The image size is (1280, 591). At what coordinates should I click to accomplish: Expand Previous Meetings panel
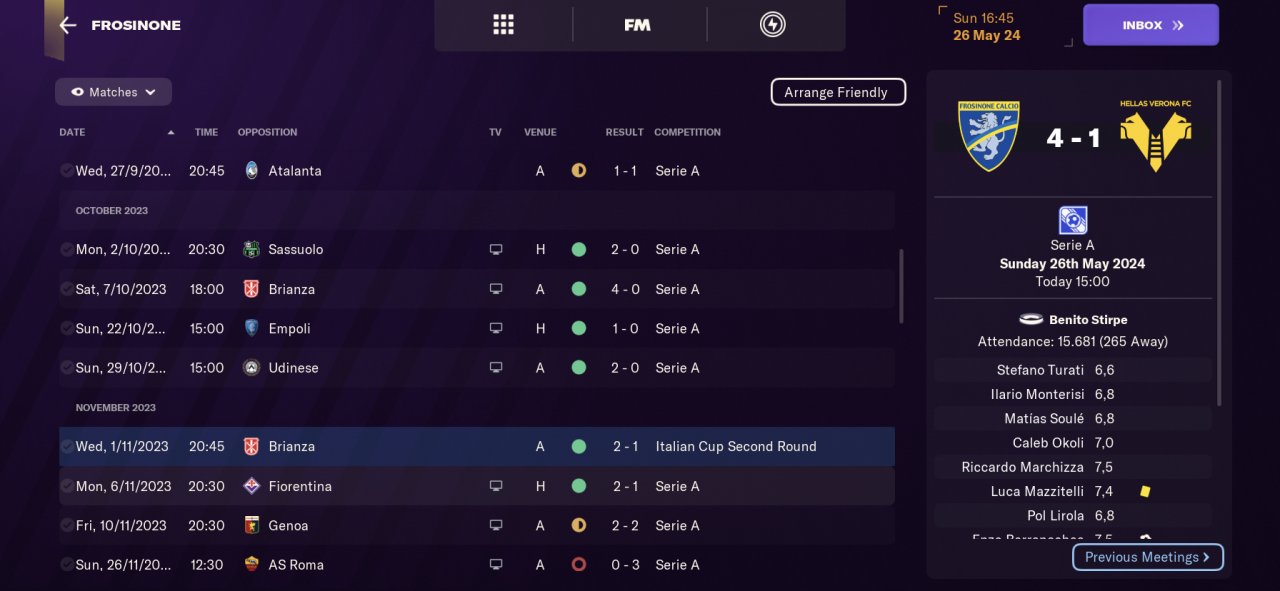tap(1147, 557)
